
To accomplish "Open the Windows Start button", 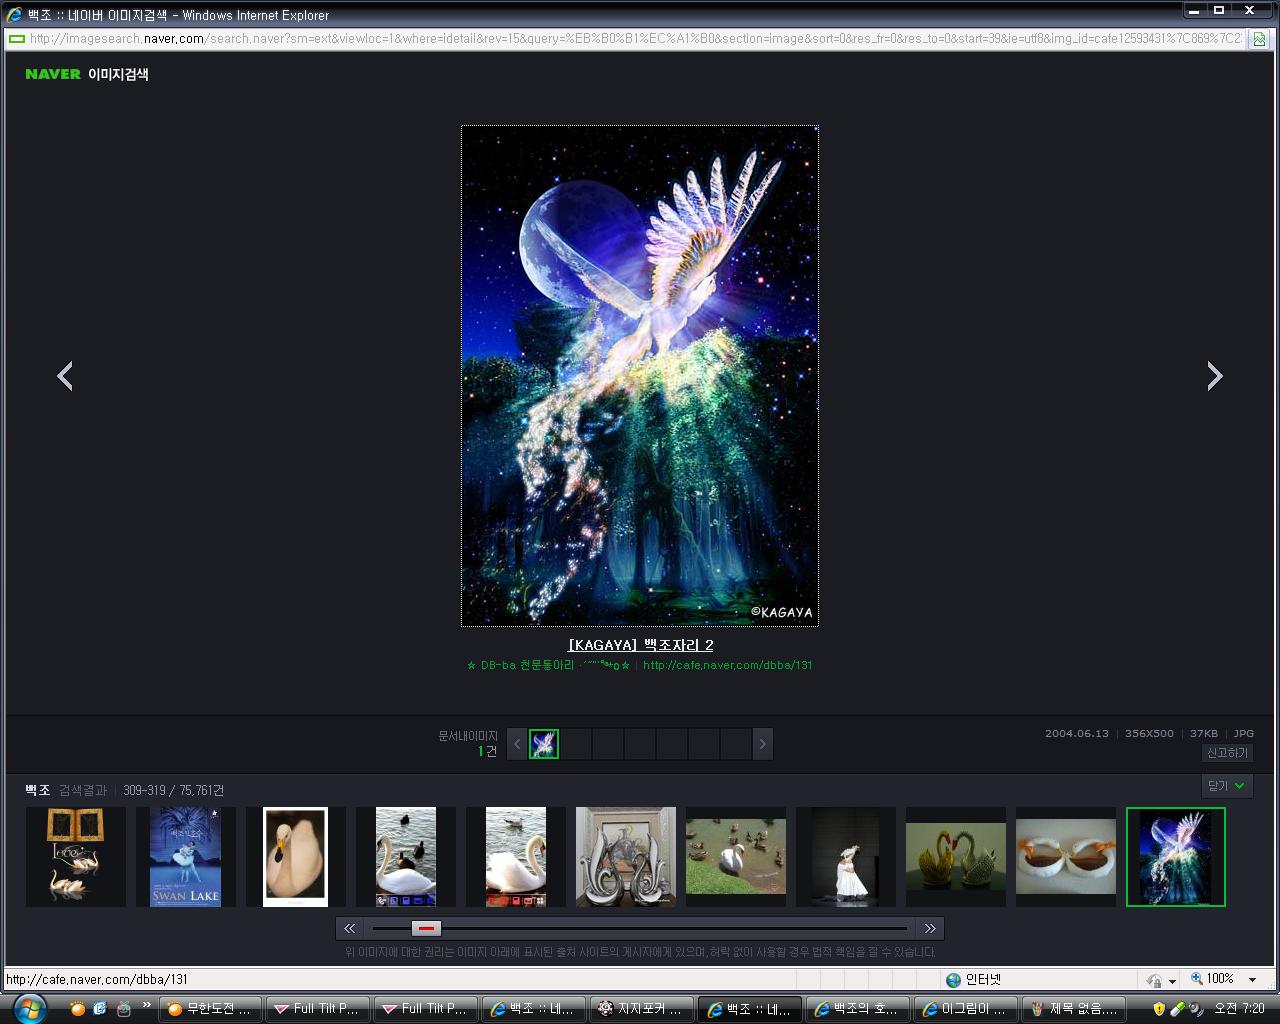I will (x=30, y=1008).
